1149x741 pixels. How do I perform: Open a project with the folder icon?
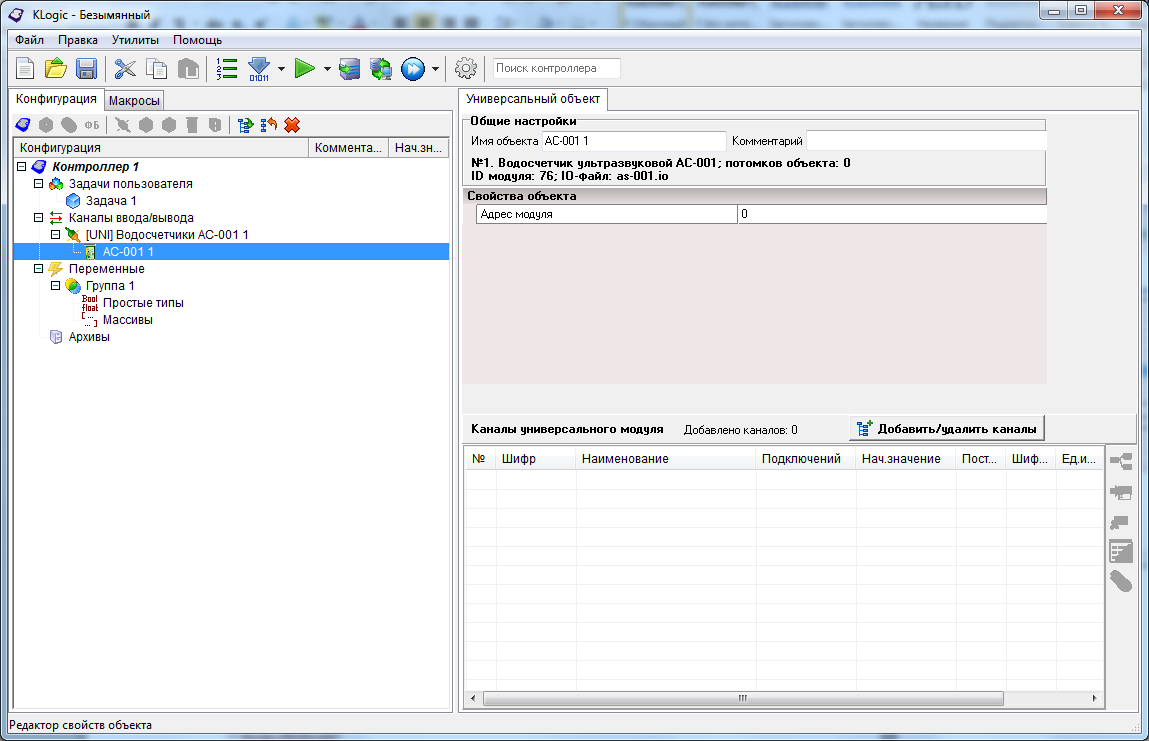pyautogui.click(x=56, y=69)
